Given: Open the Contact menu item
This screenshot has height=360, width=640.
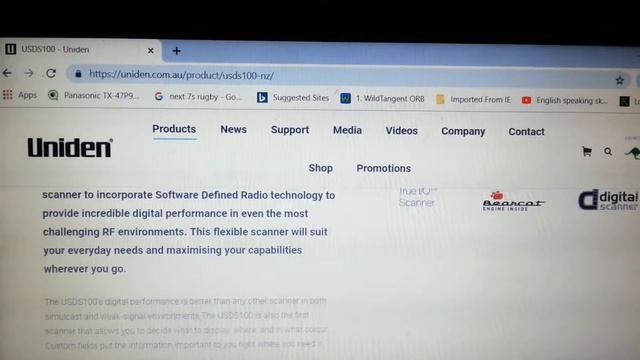Looking at the screenshot, I should (x=526, y=131).
